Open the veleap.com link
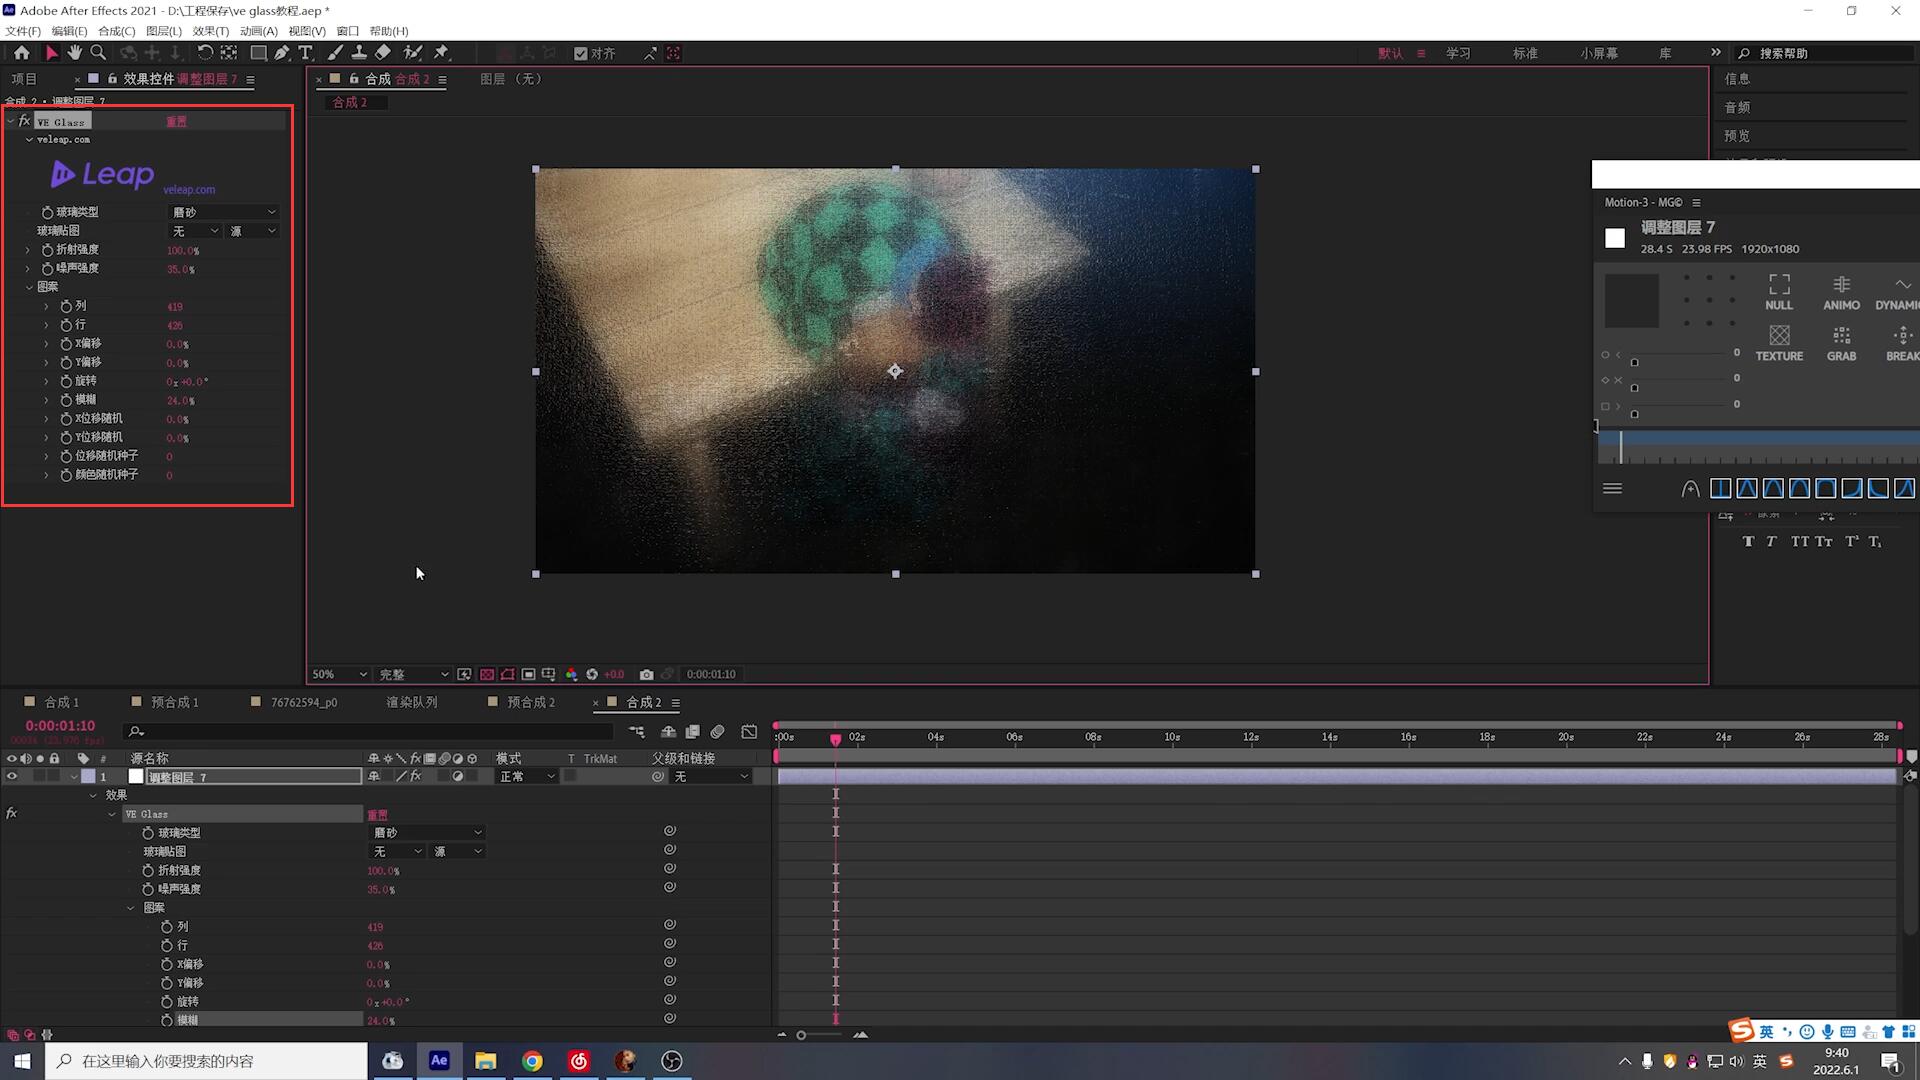1920x1080 pixels. click(189, 190)
